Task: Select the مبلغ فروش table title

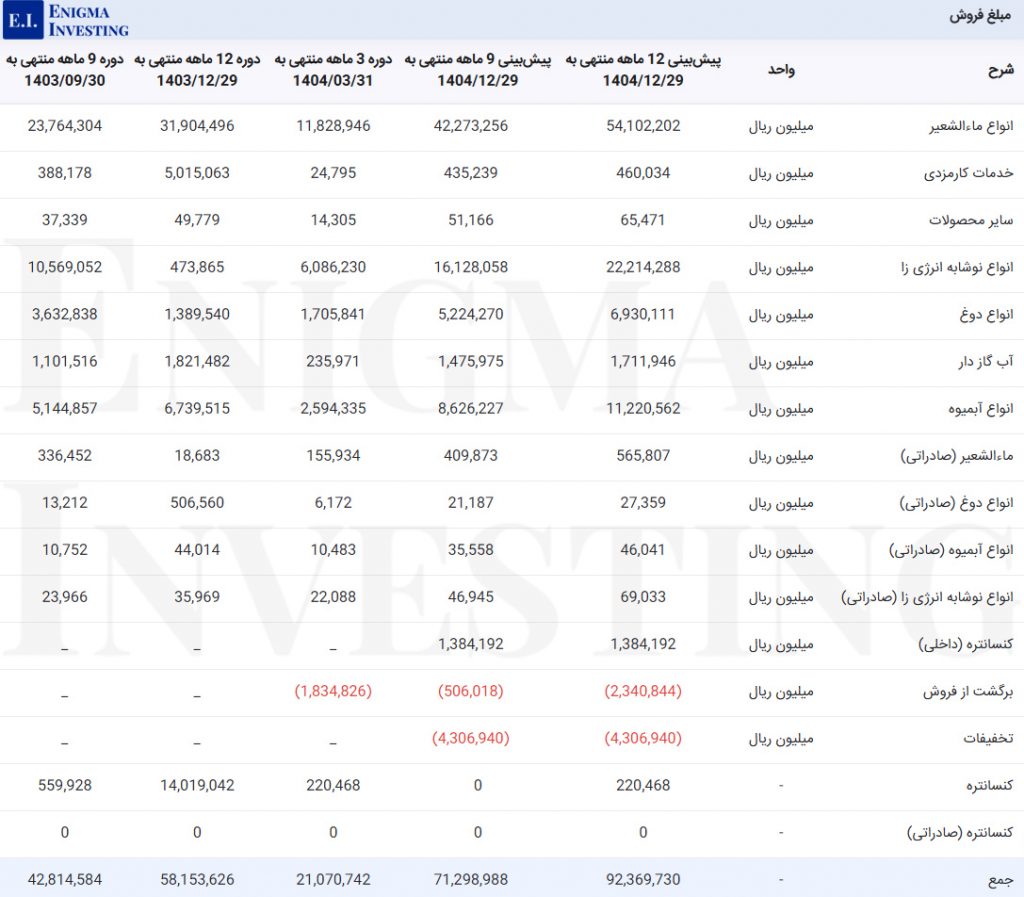Action: pyautogui.click(x=980, y=18)
